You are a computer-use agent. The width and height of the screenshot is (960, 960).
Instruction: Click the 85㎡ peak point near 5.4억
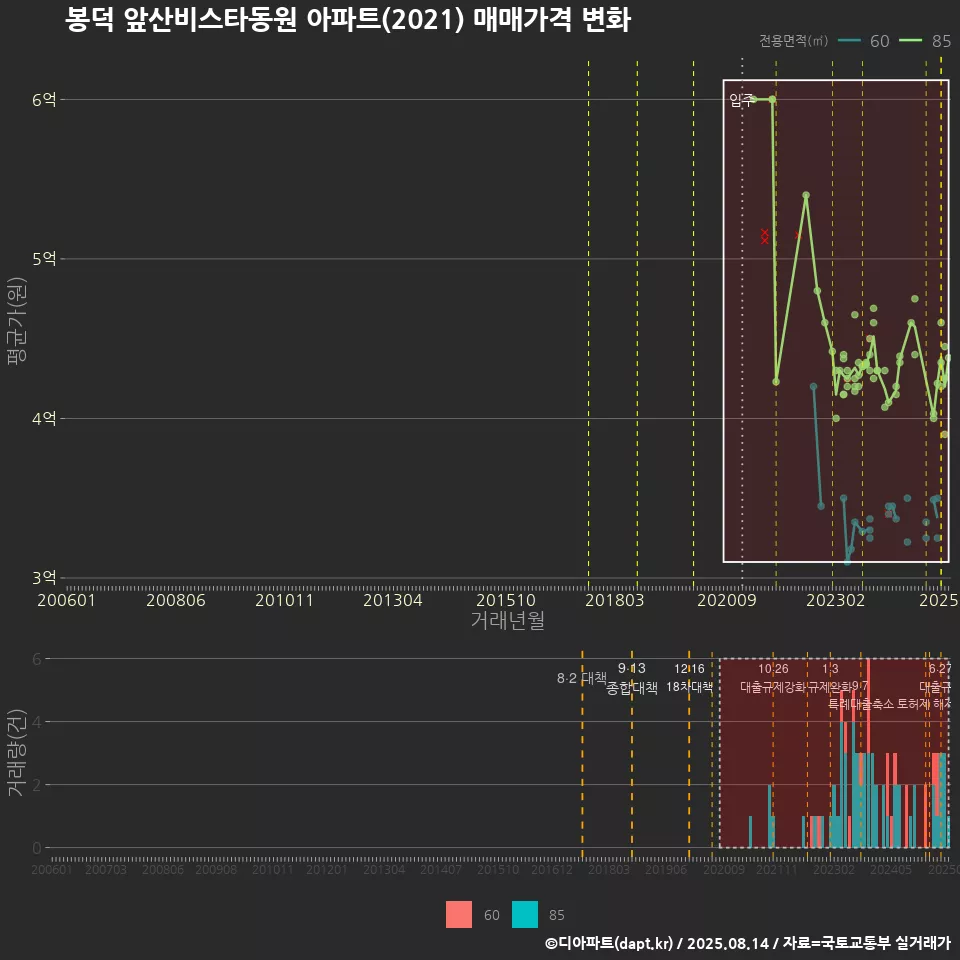point(806,195)
